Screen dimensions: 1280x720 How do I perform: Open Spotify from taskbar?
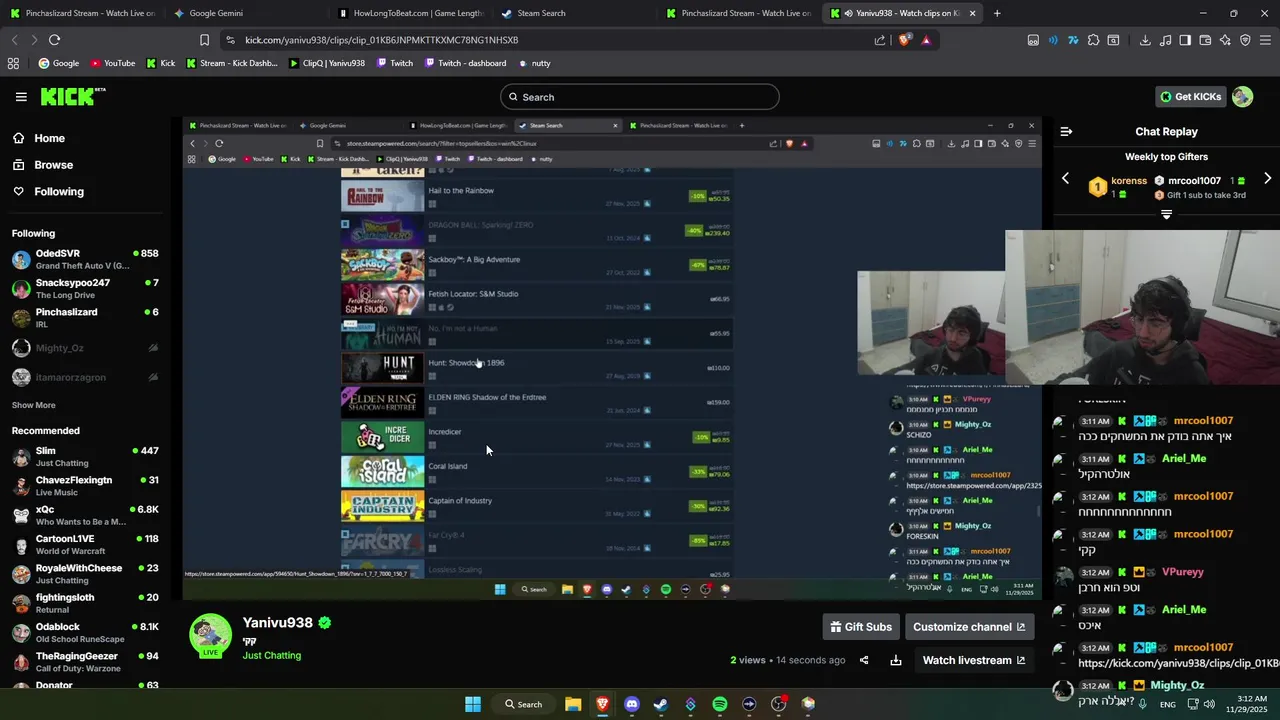click(720, 704)
